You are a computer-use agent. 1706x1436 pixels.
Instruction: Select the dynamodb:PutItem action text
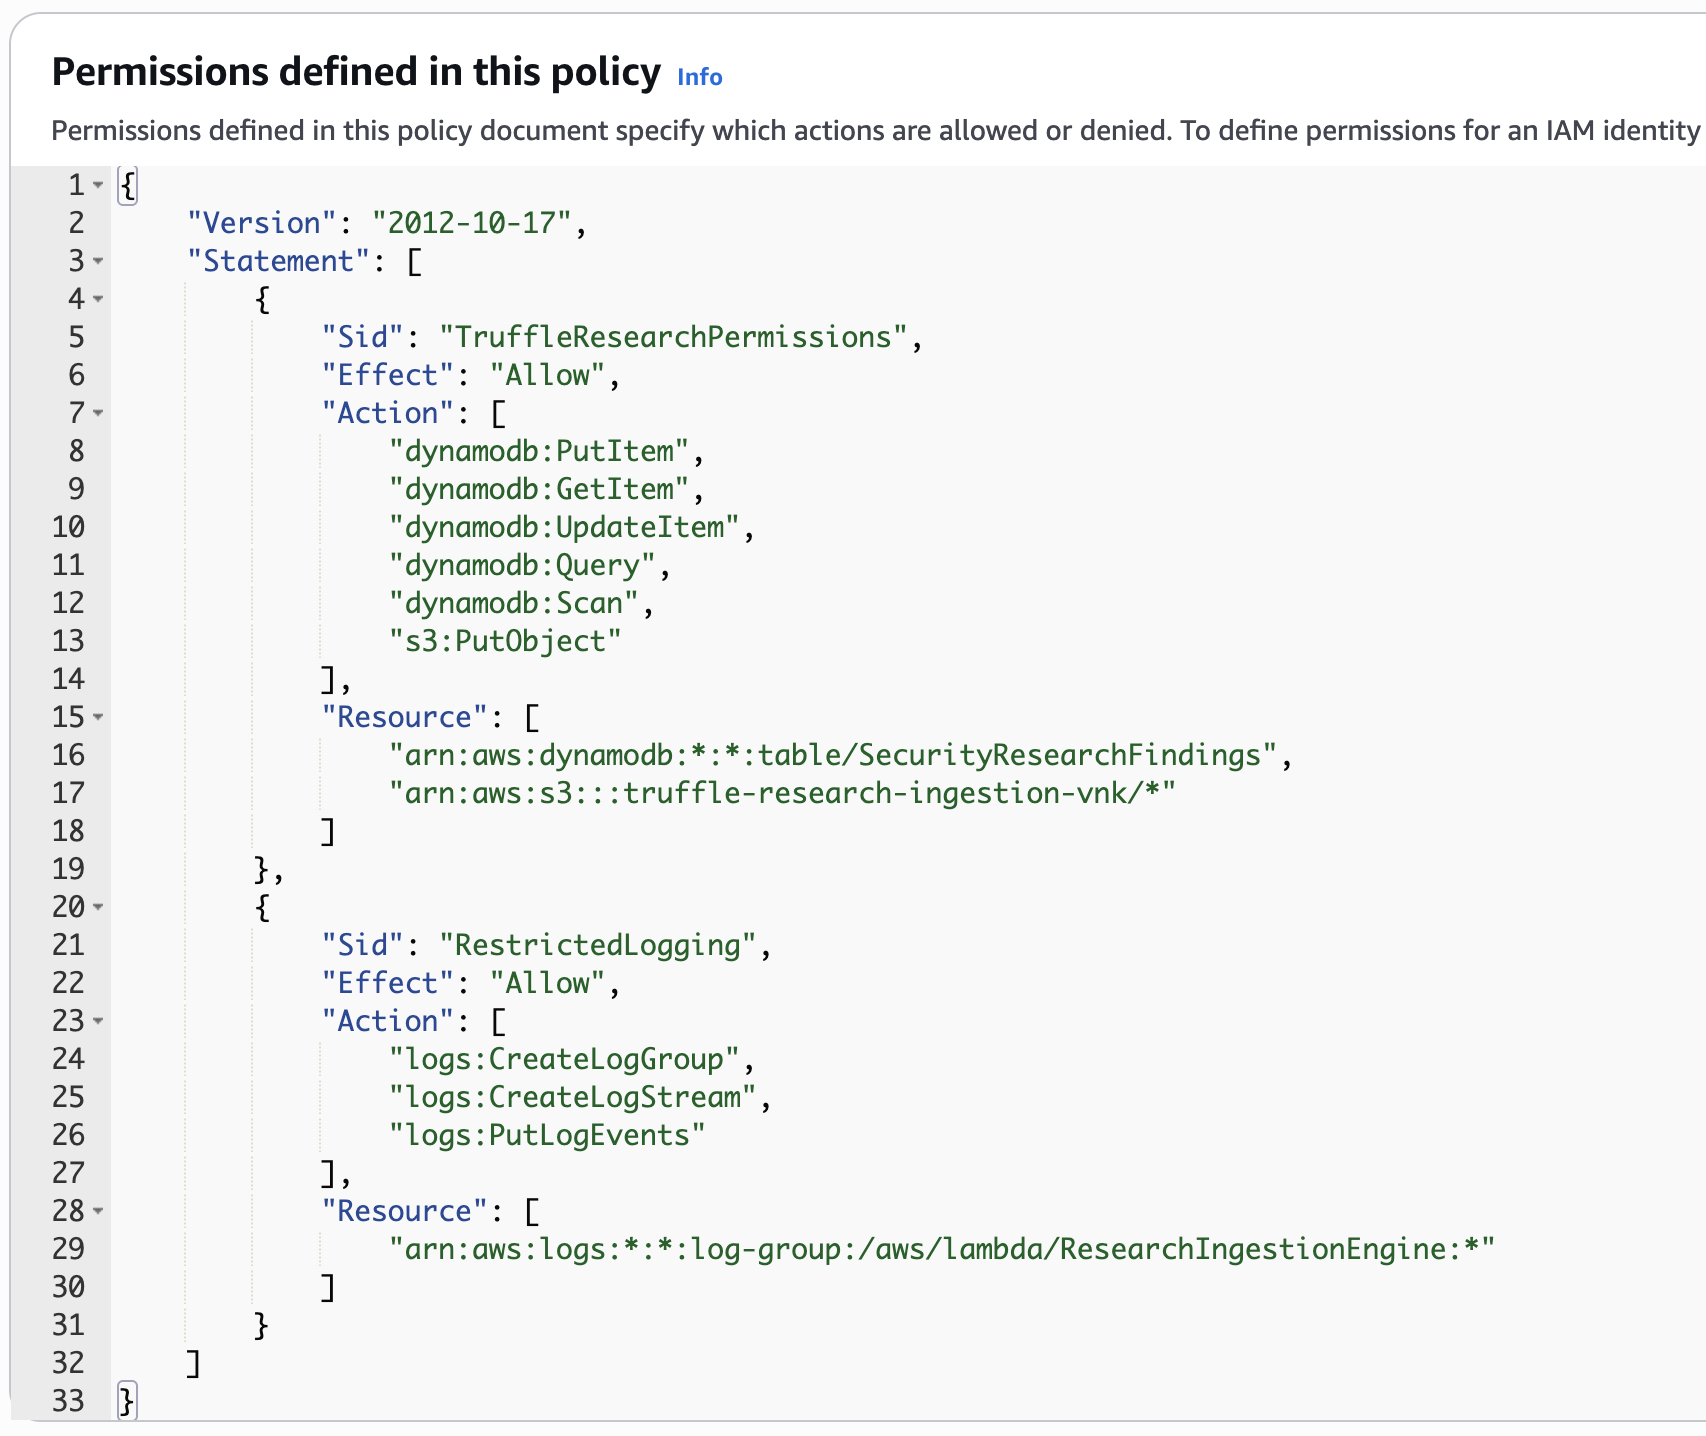[545, 451]
